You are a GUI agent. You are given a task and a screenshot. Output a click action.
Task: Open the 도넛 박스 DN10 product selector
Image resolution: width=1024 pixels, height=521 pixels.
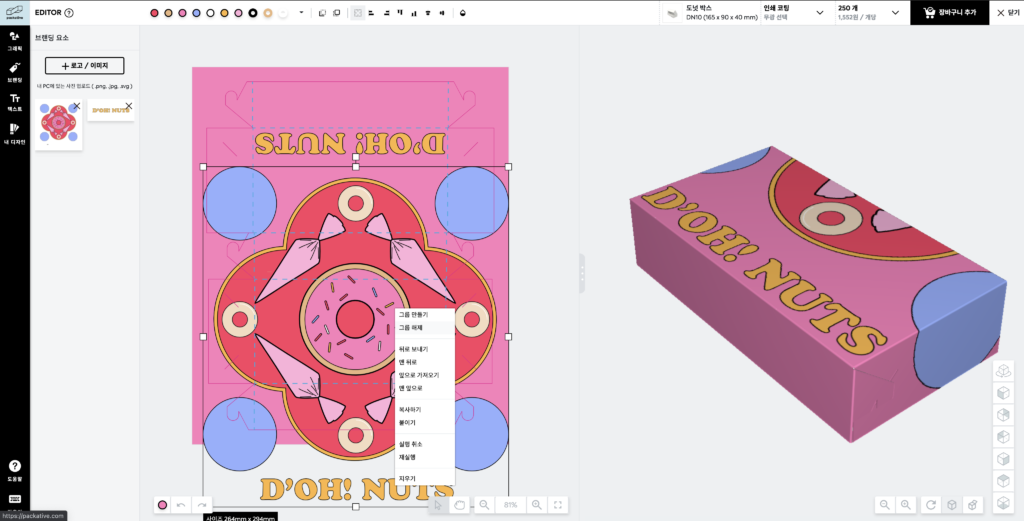(711, 12)
